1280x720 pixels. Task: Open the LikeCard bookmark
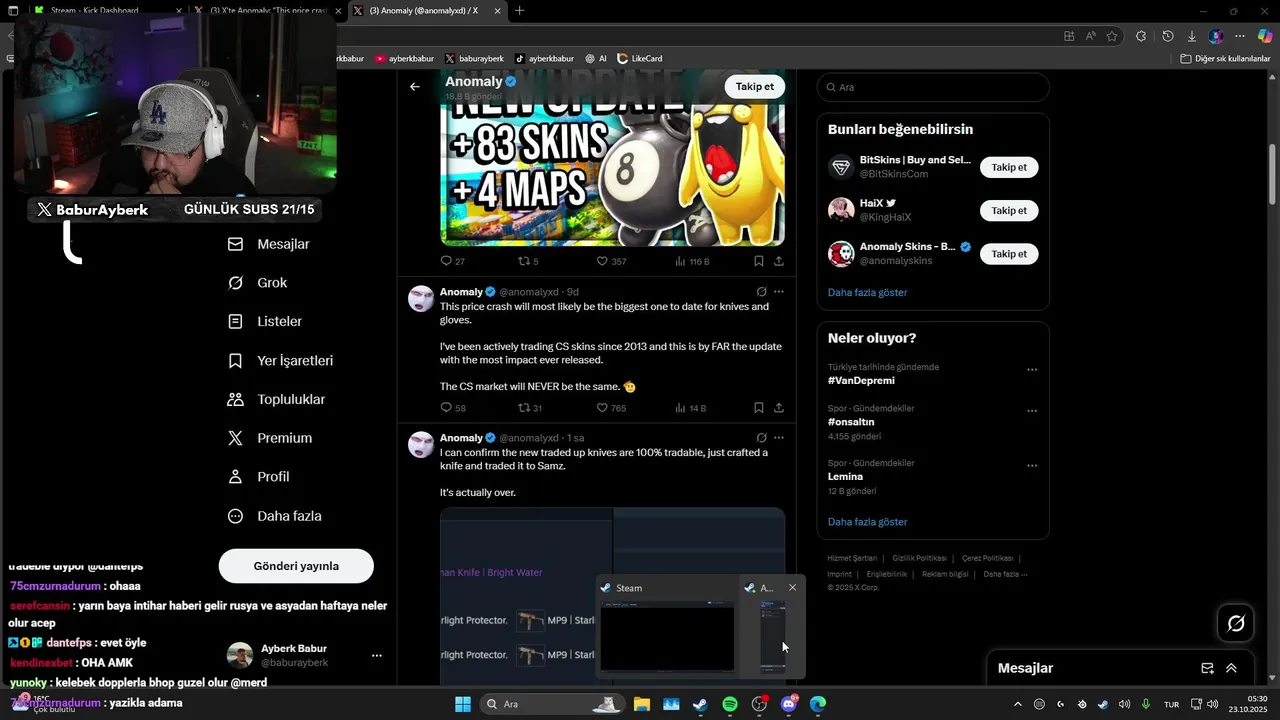[640, 59]
